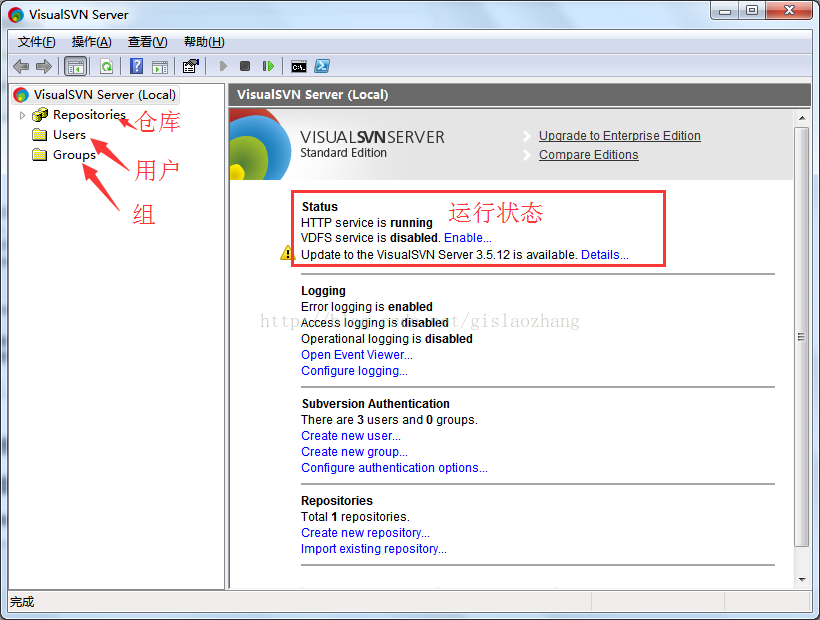Click the scrollbar down arrow
The height and width of the screenshot is (620, 820).
pos(802,579)
